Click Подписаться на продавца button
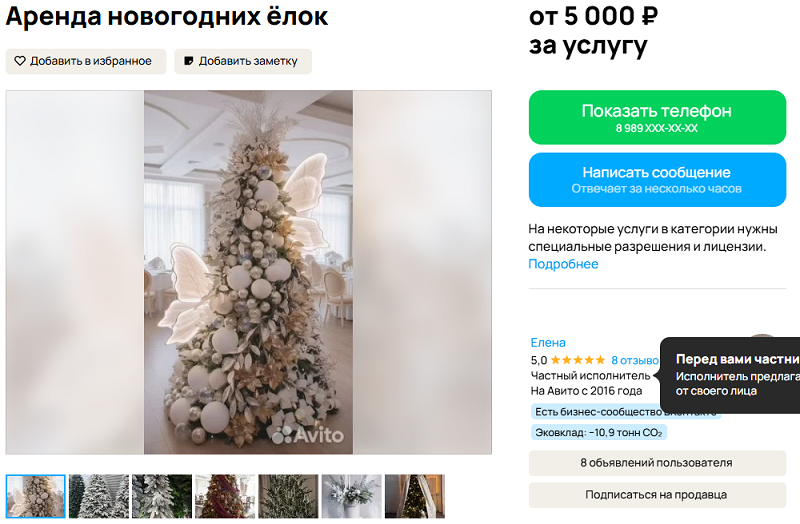This screenshot has height=524, width=800. 657,495
